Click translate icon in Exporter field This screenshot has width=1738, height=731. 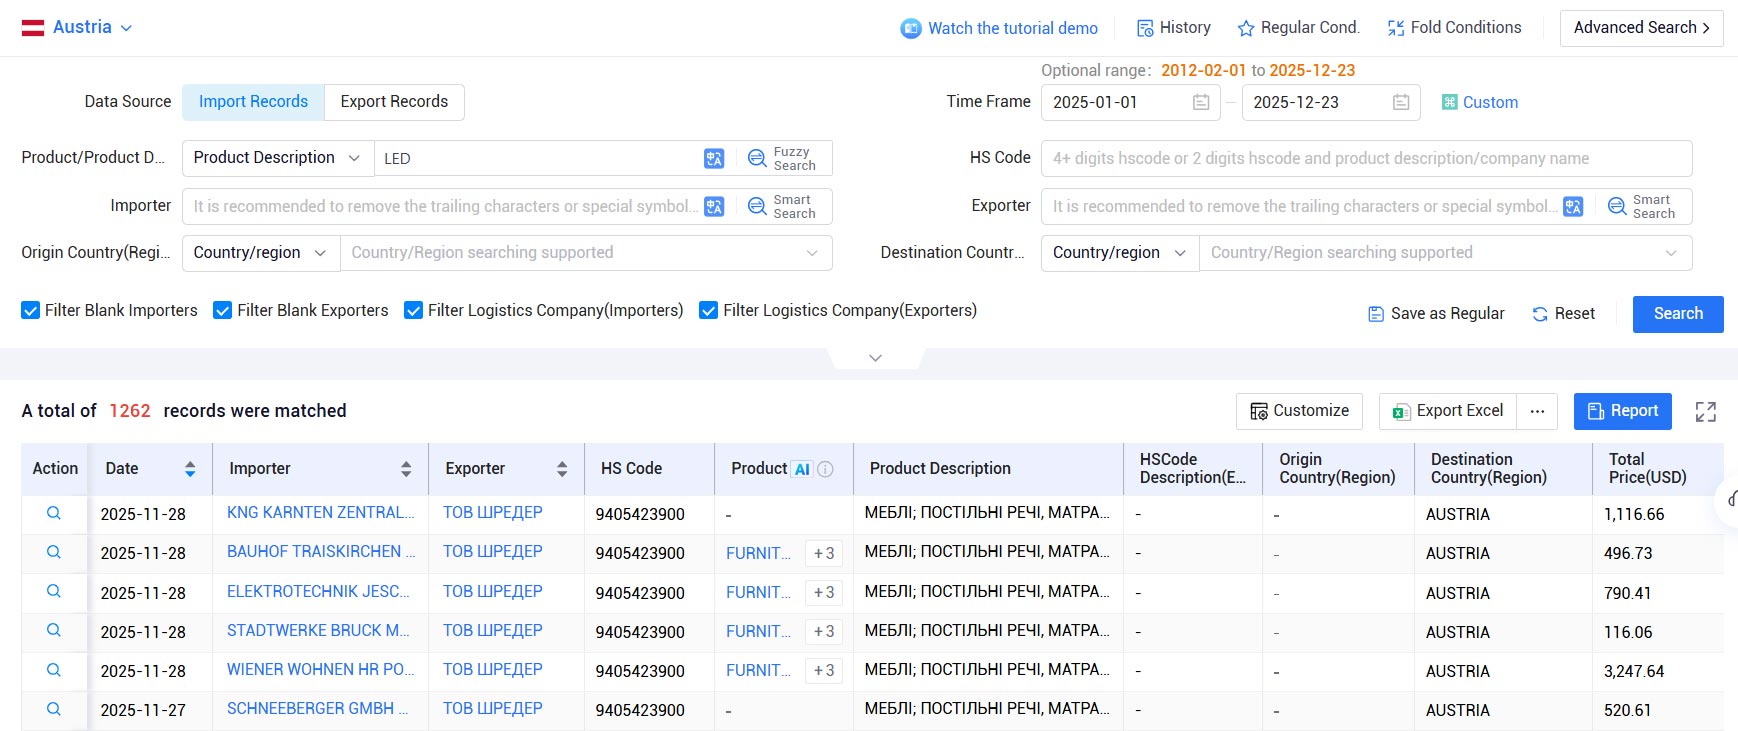point(1573,206)
